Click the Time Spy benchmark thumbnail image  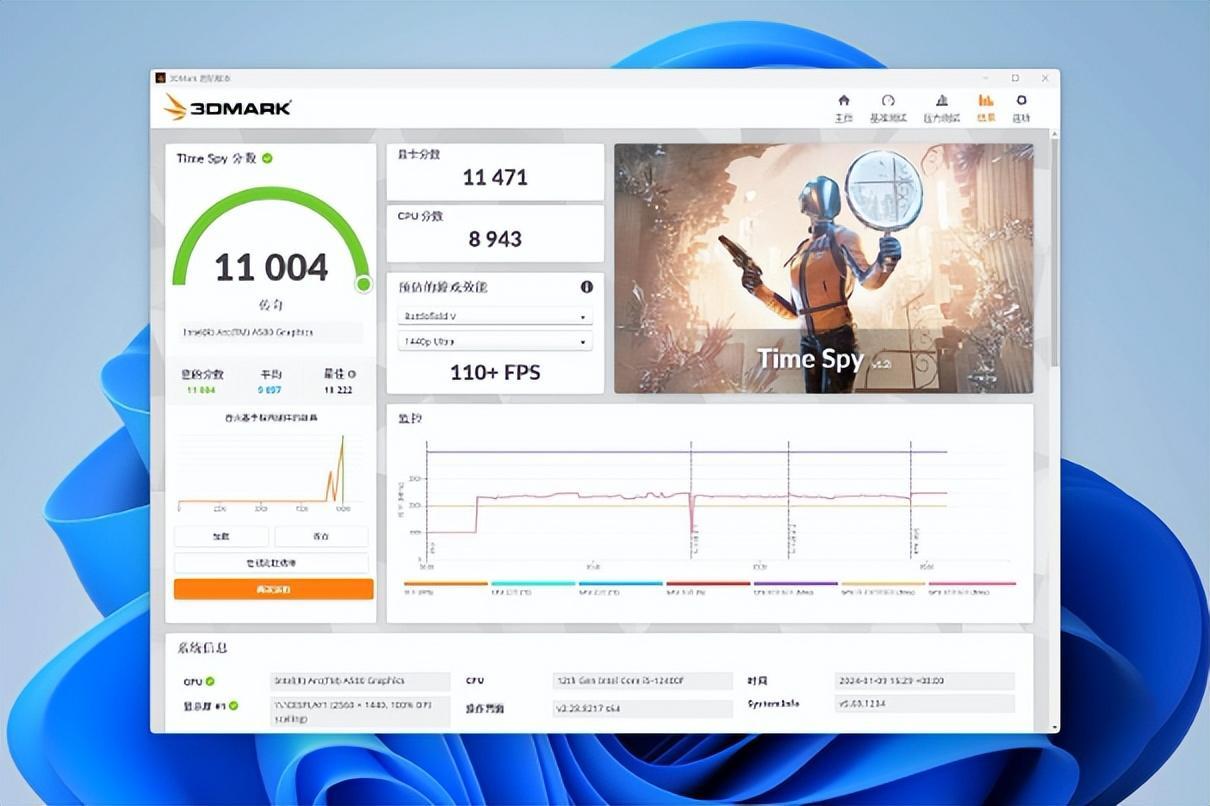pyautogui.click(x=823, y=268)
